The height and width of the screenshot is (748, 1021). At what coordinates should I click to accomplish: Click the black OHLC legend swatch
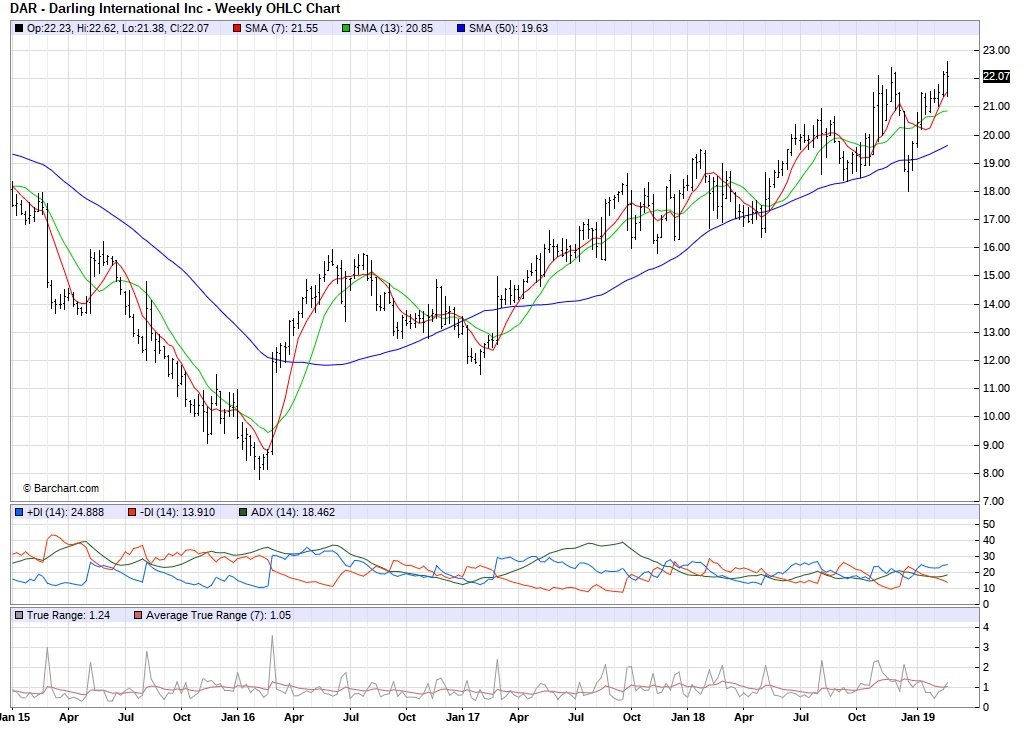tap(19, 29)
